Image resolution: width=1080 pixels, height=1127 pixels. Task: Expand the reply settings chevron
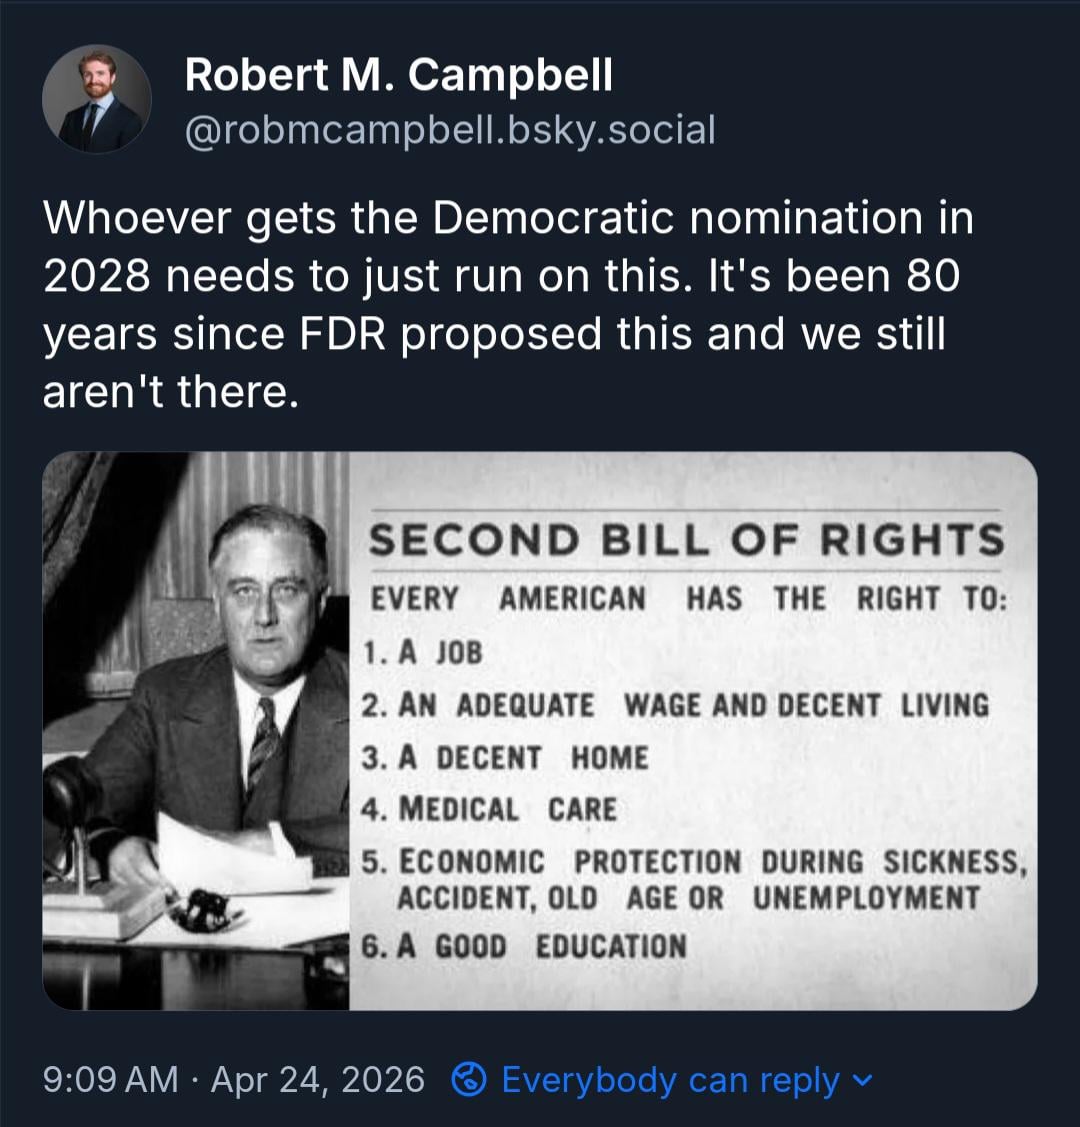865,1079
